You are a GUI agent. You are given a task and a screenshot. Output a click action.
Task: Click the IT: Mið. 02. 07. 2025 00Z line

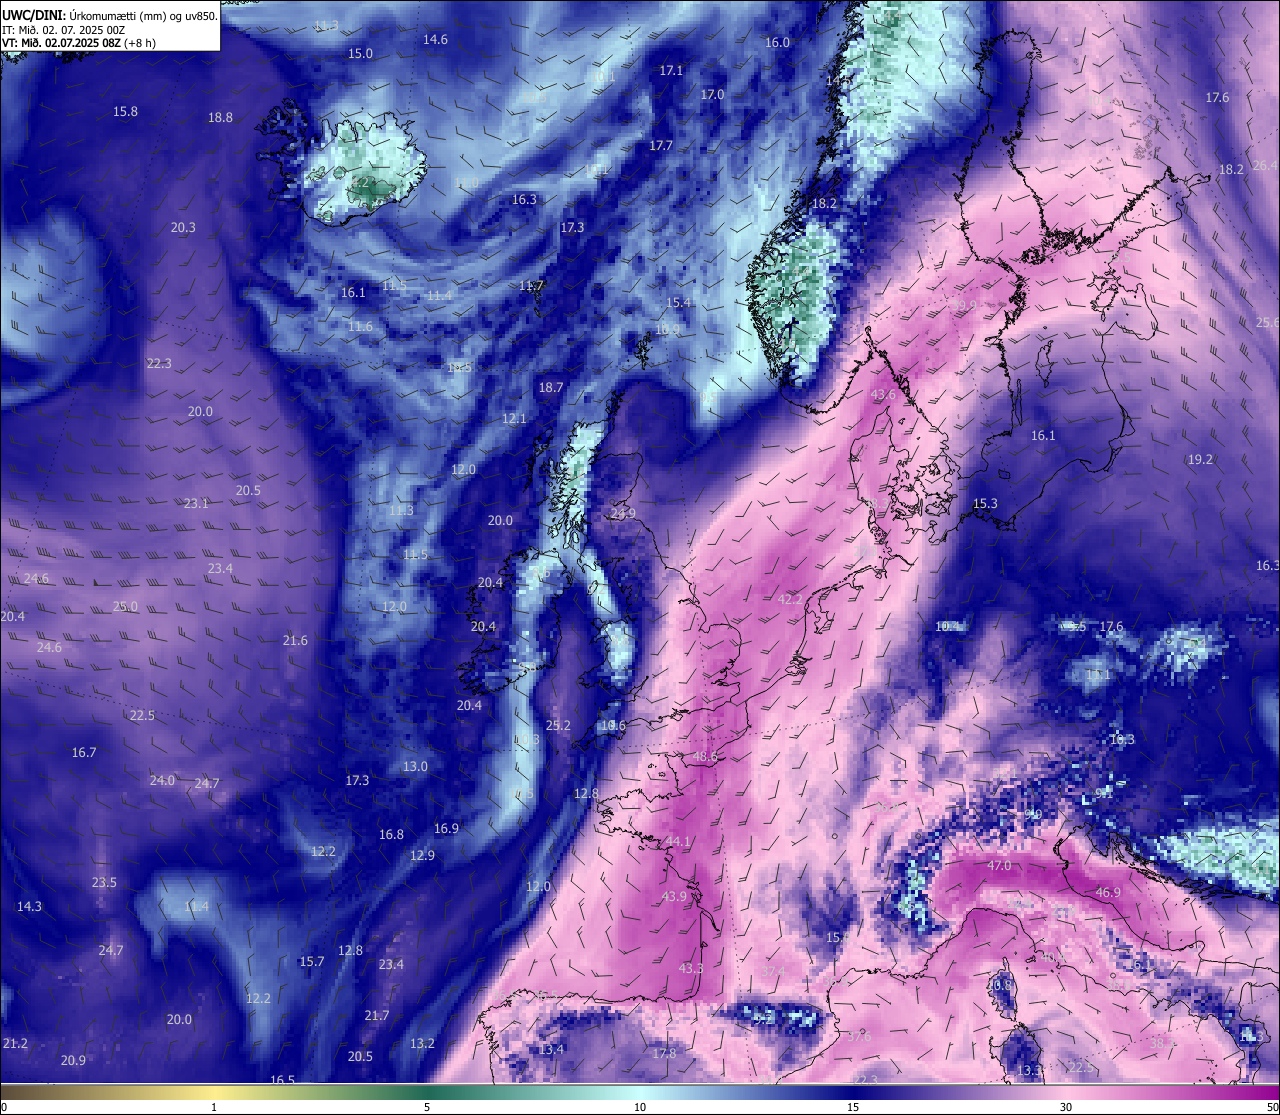click(x=63, y=30)
